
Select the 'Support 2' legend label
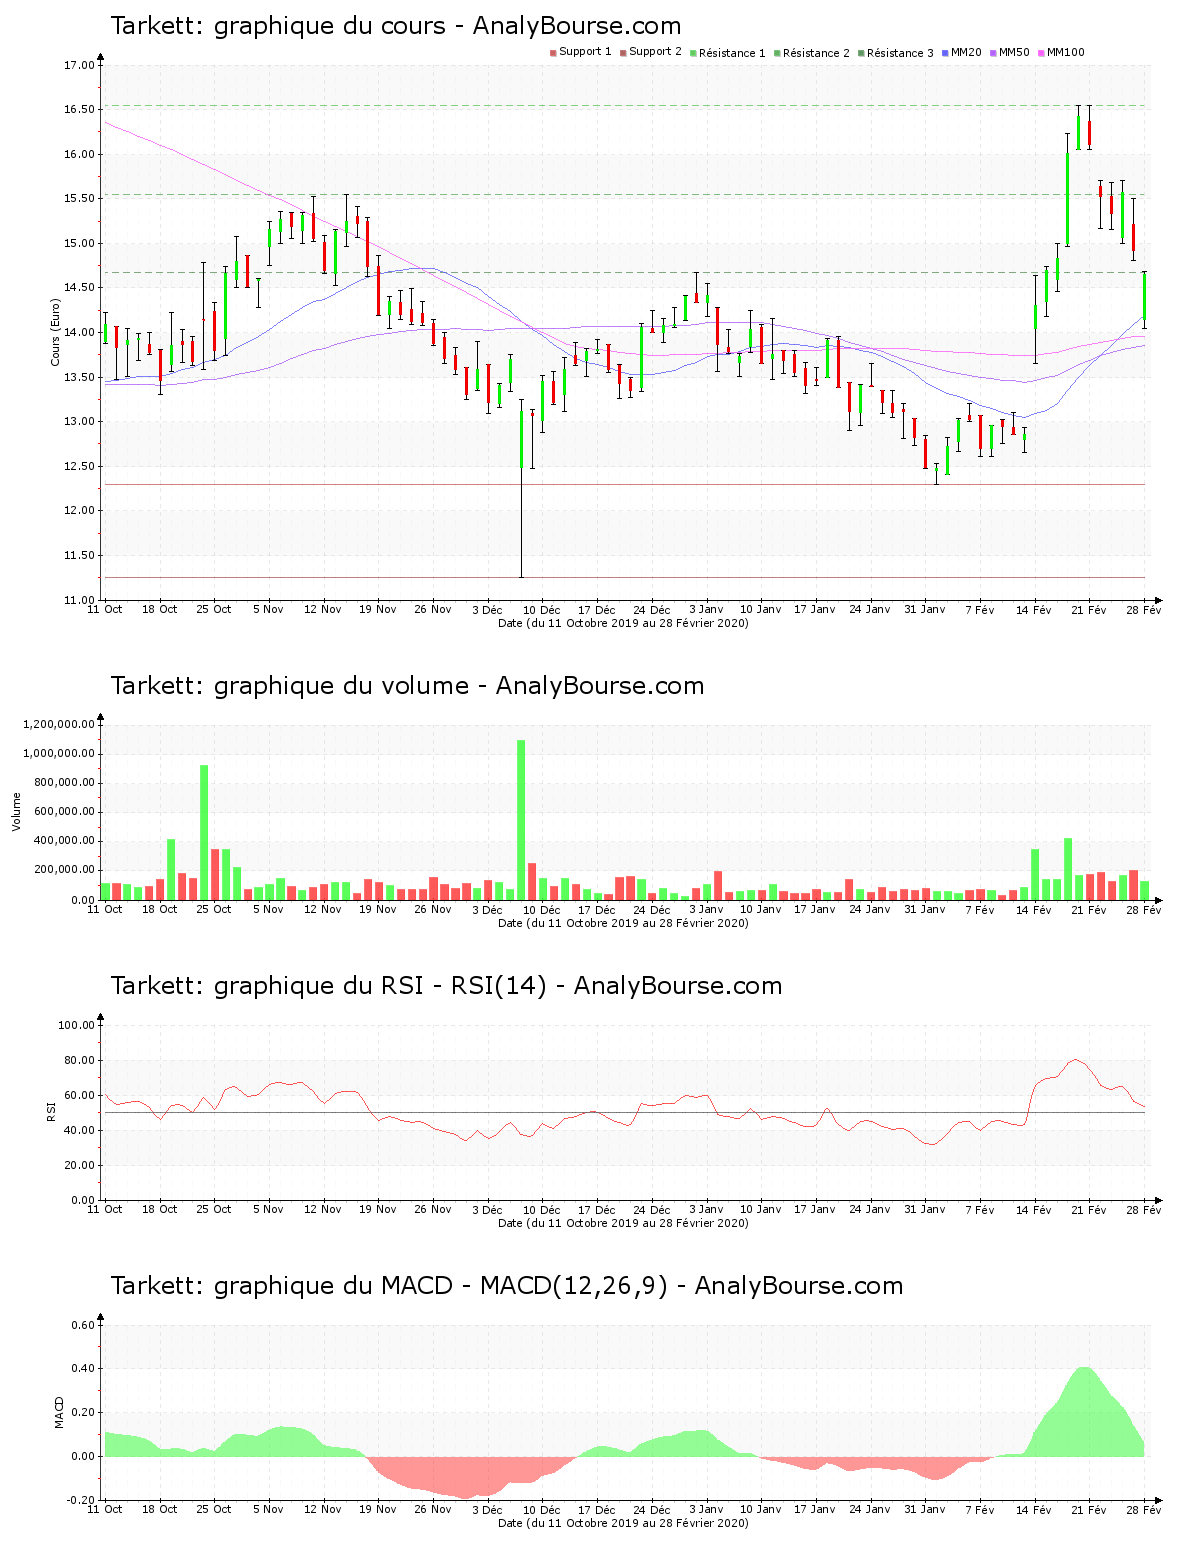click(655, 52)
